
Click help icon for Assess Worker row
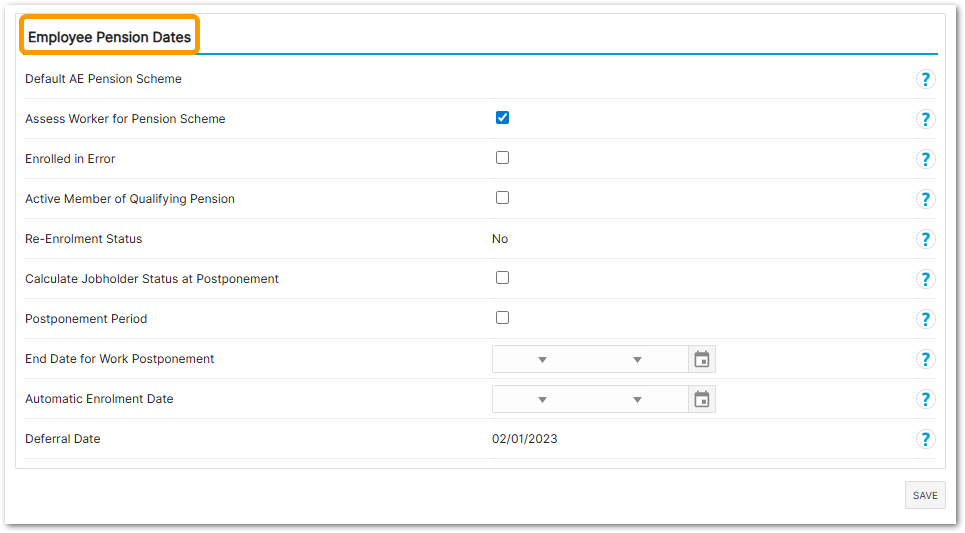(925, 119)
